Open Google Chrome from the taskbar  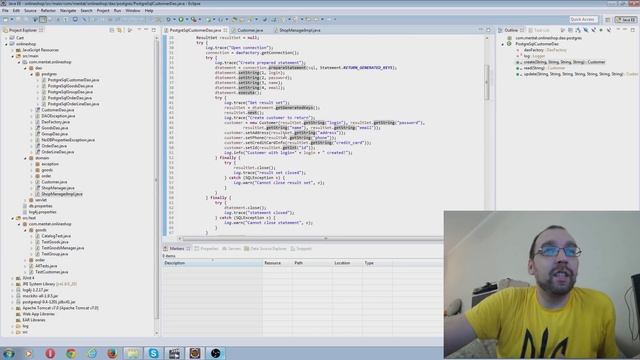(x=71, y=353)
